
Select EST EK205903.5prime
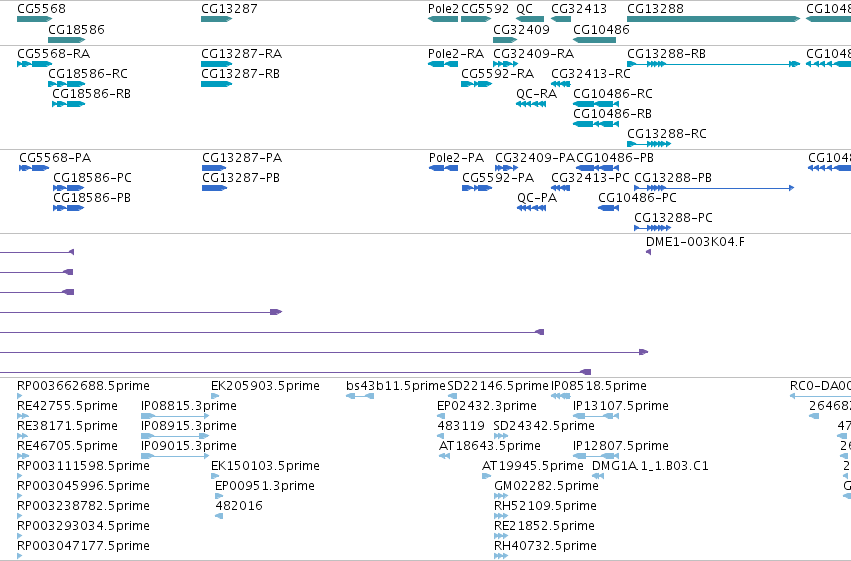coord(265,386)
